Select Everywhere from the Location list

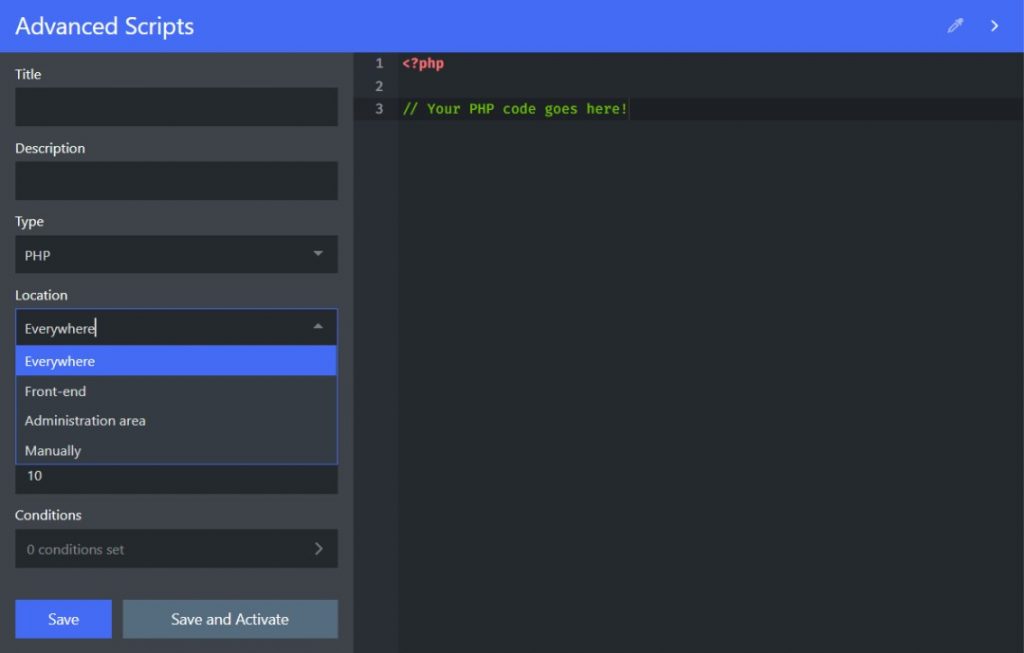(x=176, y=361)
